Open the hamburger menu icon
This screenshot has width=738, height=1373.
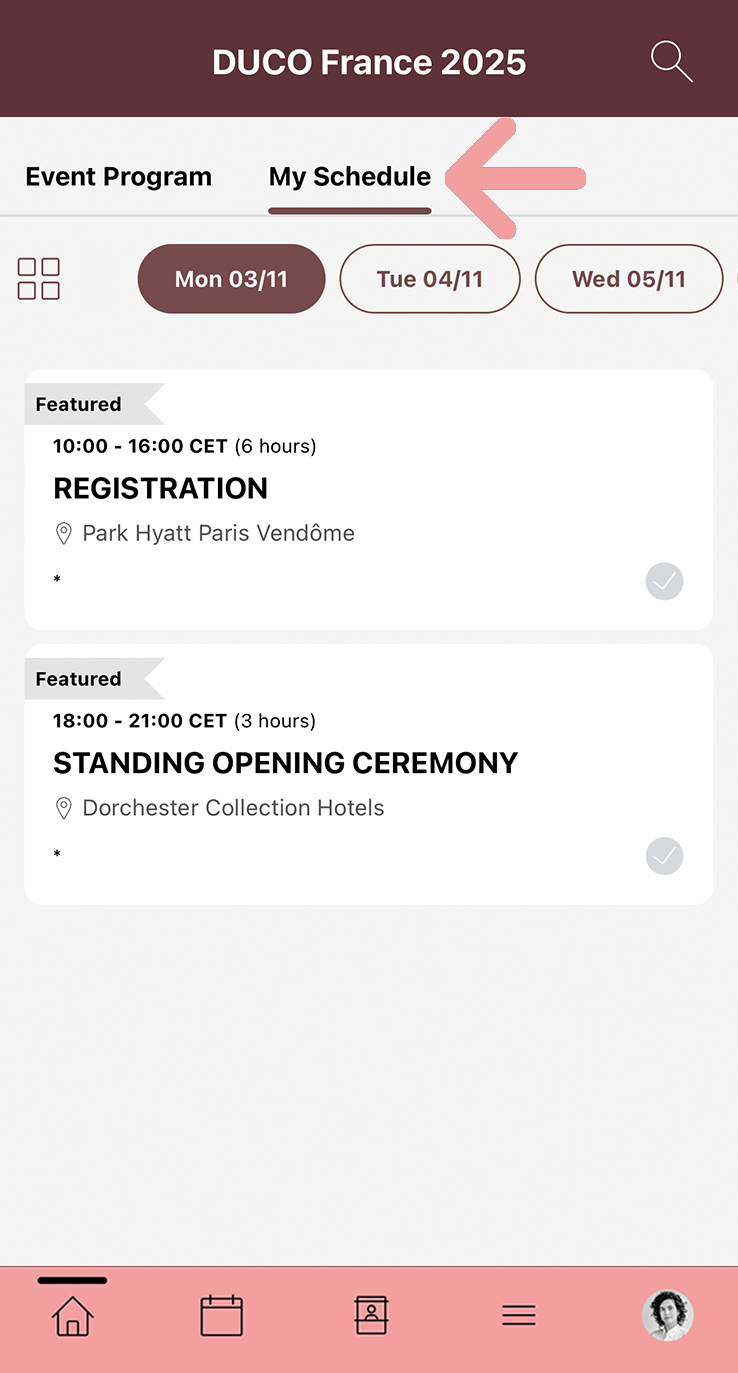519,1316
